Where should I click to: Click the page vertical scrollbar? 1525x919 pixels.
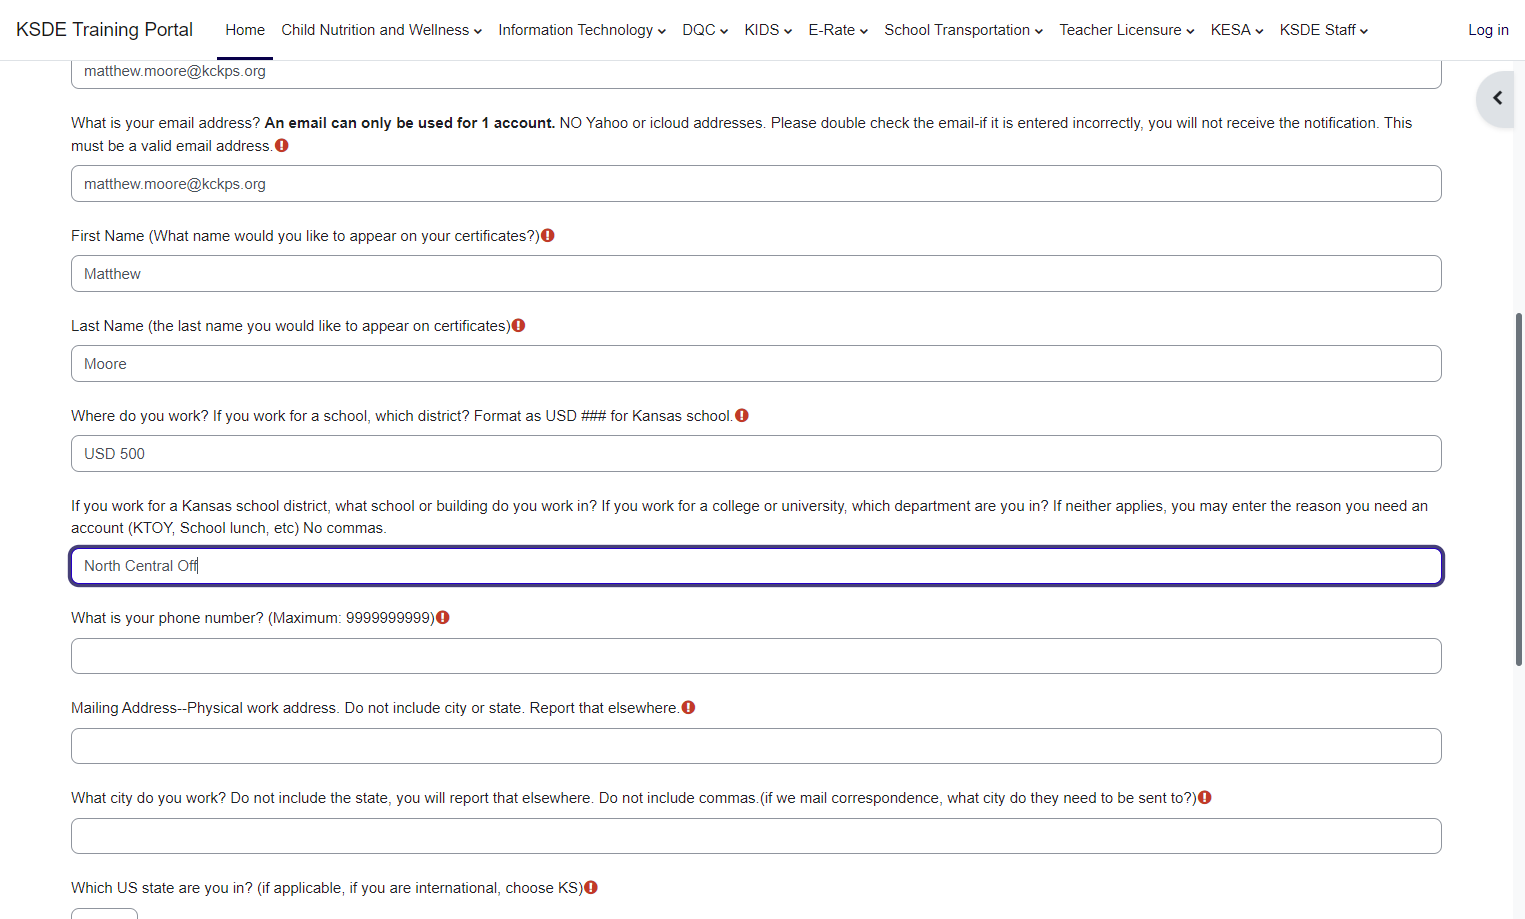click(x=1519, y=490)
